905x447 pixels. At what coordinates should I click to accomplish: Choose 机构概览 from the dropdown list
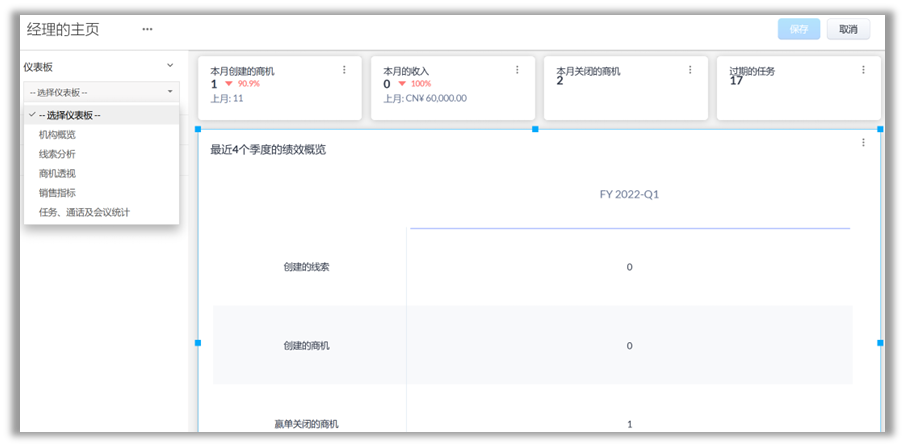[x=57, y=135]
